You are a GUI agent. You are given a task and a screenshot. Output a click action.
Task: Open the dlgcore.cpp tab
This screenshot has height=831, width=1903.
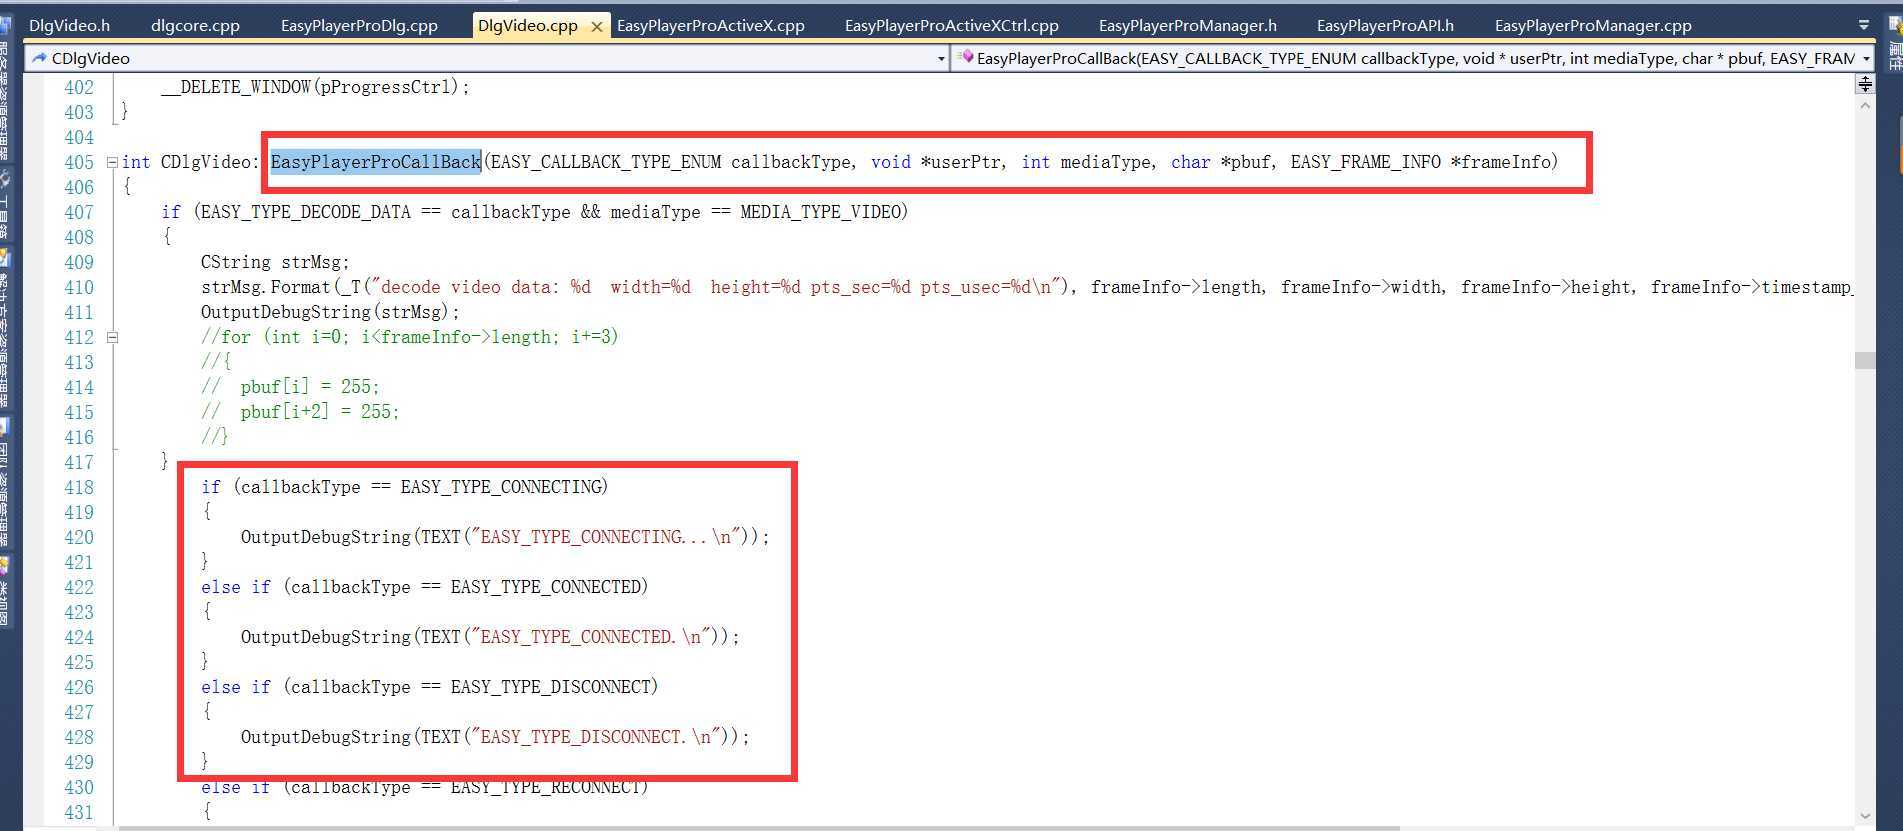tap(195, 25)
